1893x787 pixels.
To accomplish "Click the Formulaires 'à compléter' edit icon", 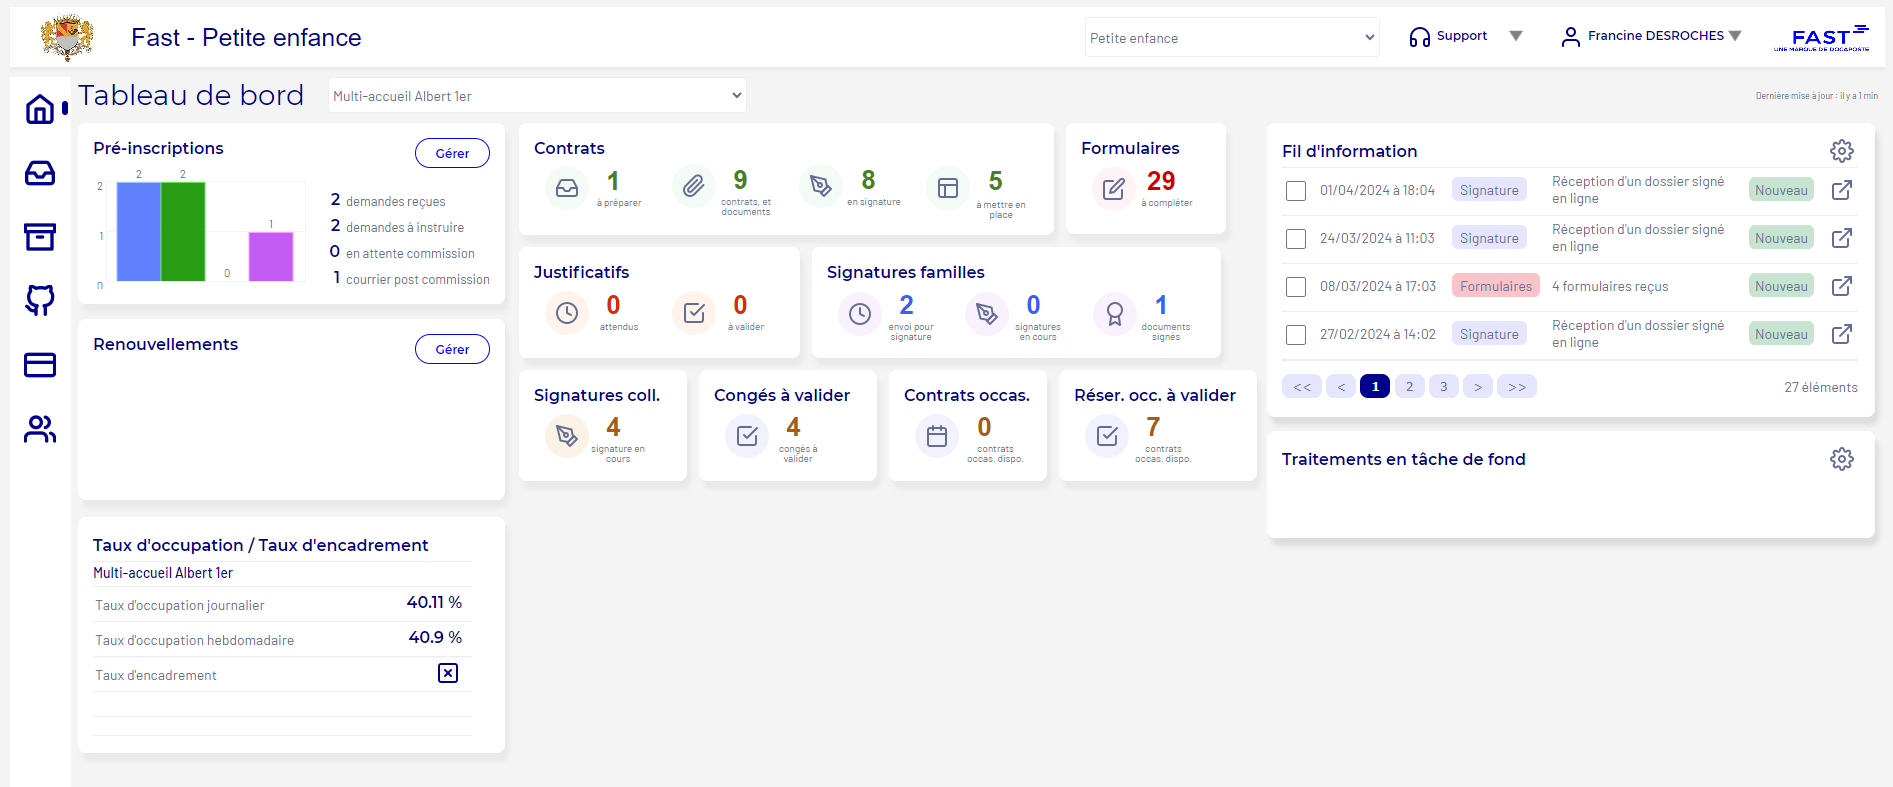I will click(1113, 188).
